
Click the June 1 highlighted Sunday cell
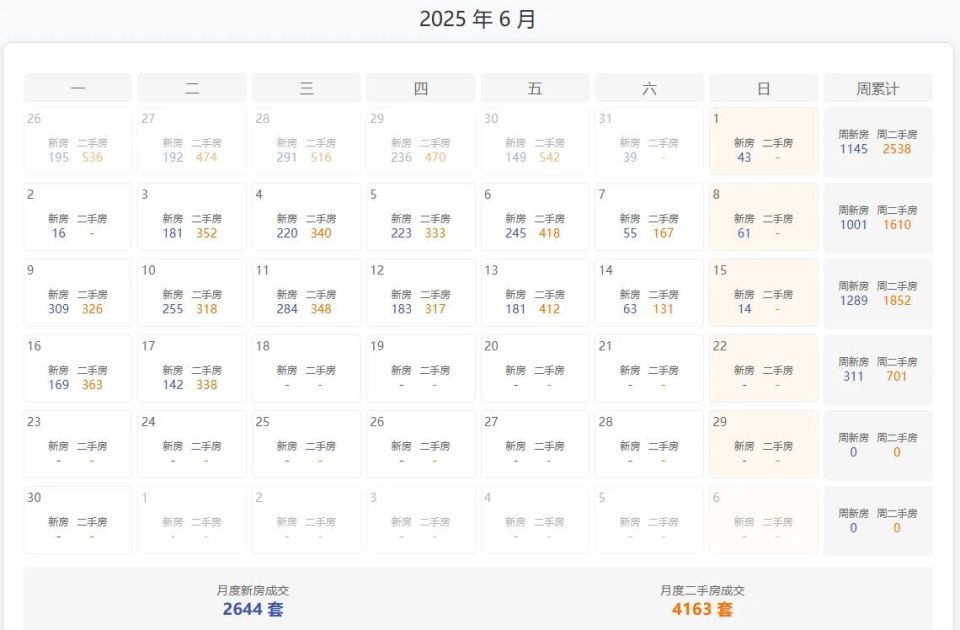tap(763, 141)
